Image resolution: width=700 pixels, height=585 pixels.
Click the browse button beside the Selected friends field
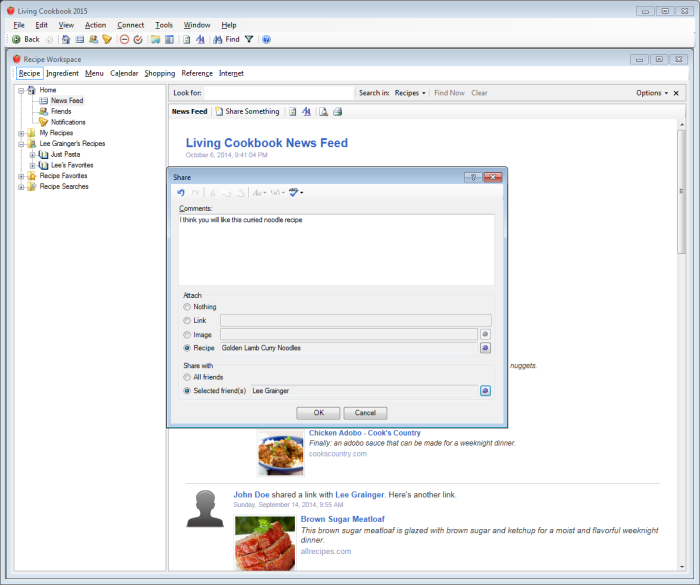[485, 391]
